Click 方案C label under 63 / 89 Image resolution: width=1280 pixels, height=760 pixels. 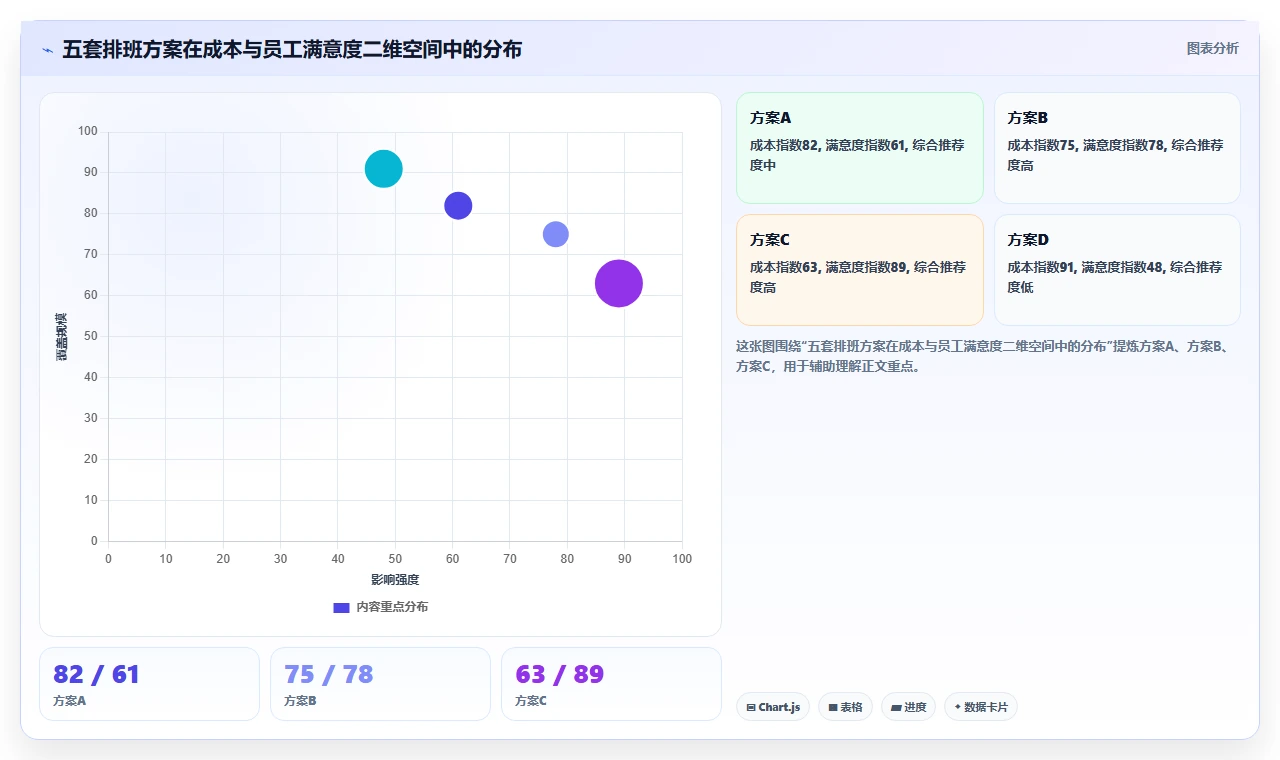click(x=531, y=701)
